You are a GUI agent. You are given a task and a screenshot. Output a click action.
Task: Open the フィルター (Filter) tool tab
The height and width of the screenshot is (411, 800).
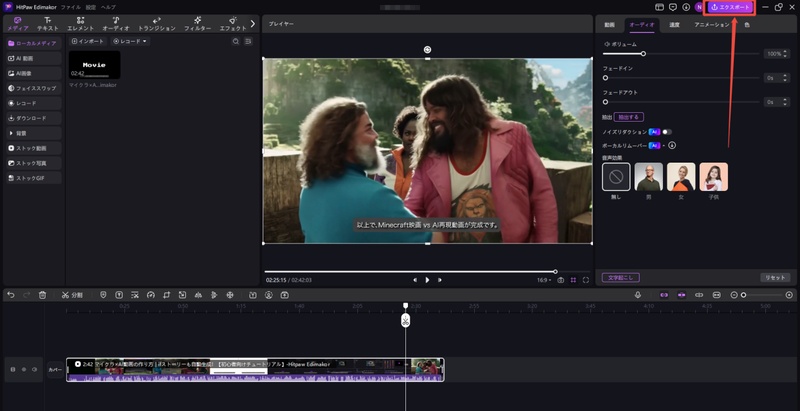197,24
